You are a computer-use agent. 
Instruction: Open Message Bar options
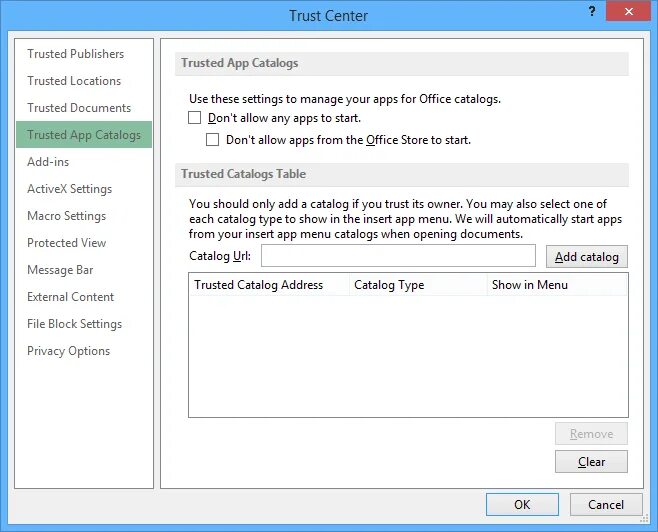[x=60, y=270]
